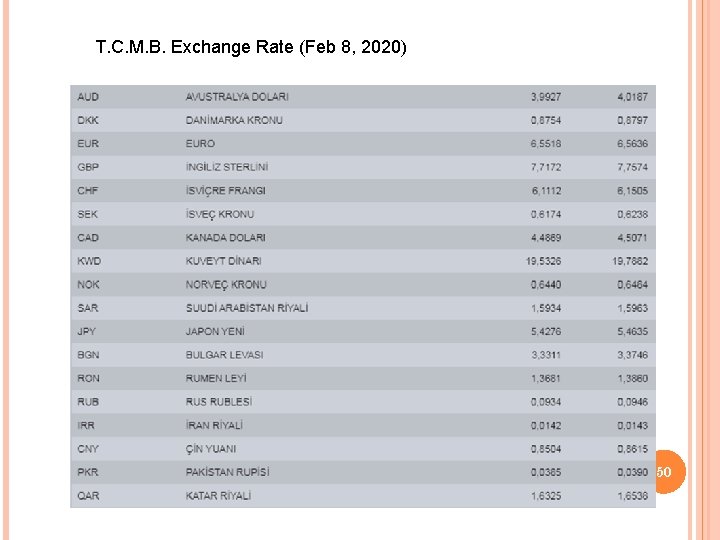This screenshot has width=720, height=540.
Task: Click the İSVEÇ KRONU currency name
Action: 220,214
